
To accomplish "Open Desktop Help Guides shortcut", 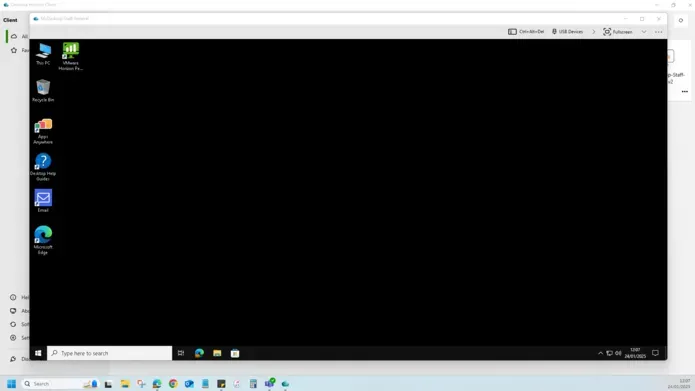I will click(43, 167).
